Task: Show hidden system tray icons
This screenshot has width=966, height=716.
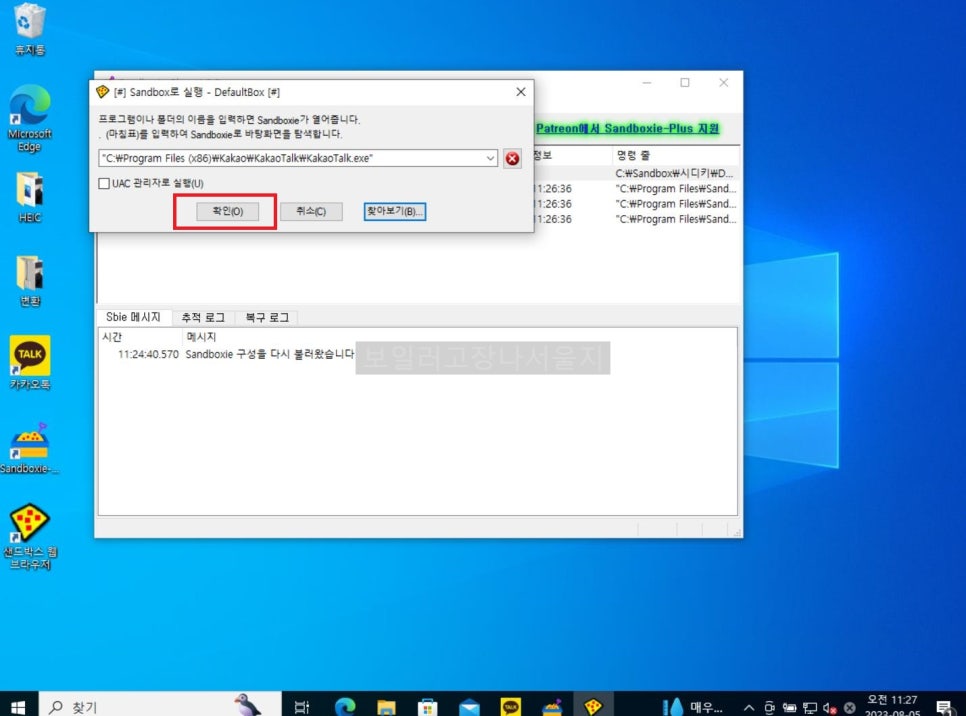Action: pos(749,707)
